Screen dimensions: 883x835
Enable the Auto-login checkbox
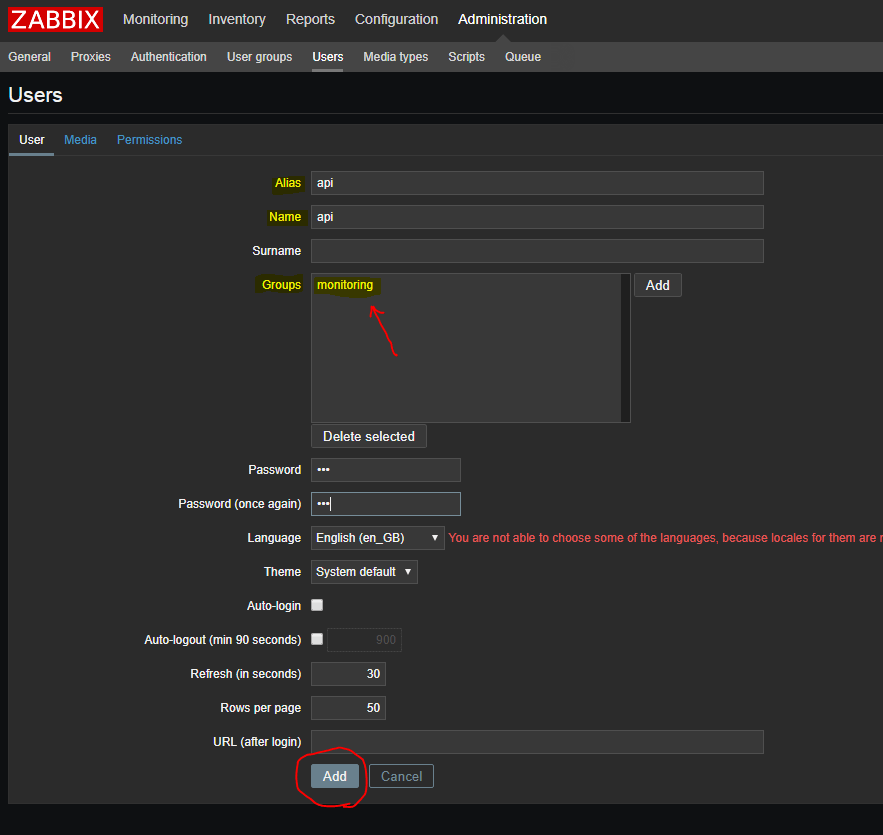(x=317, y=605)
